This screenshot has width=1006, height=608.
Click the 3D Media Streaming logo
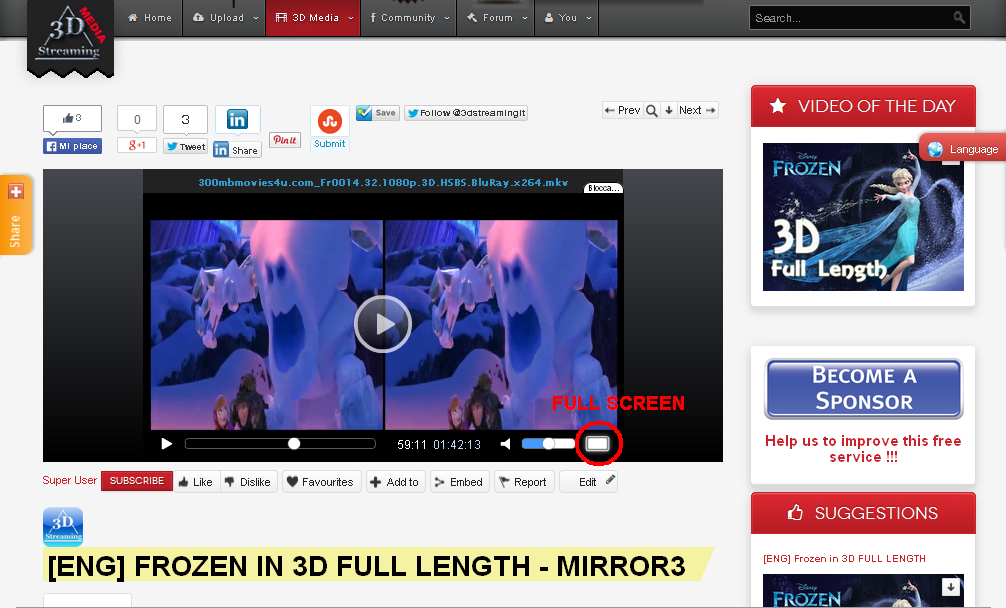[x=71, y=37]
